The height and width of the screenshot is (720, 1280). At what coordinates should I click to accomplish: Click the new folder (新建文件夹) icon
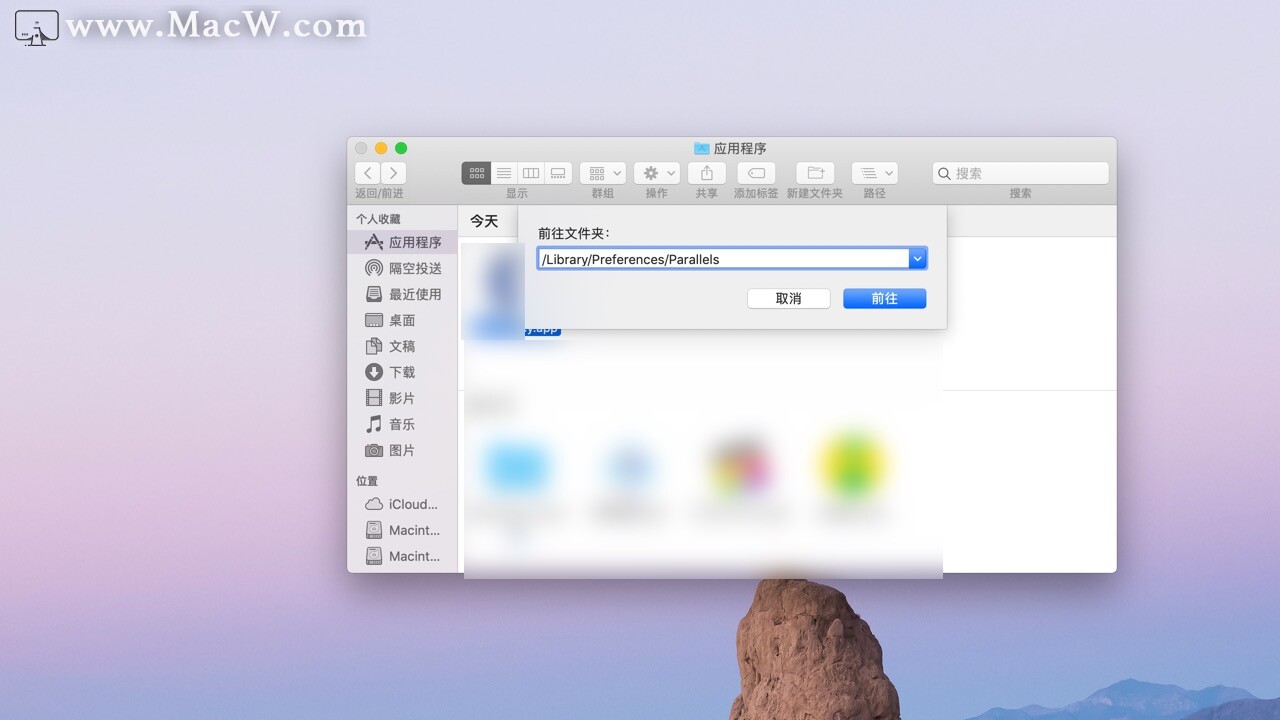pyautogui.click(x=815, y=173)
